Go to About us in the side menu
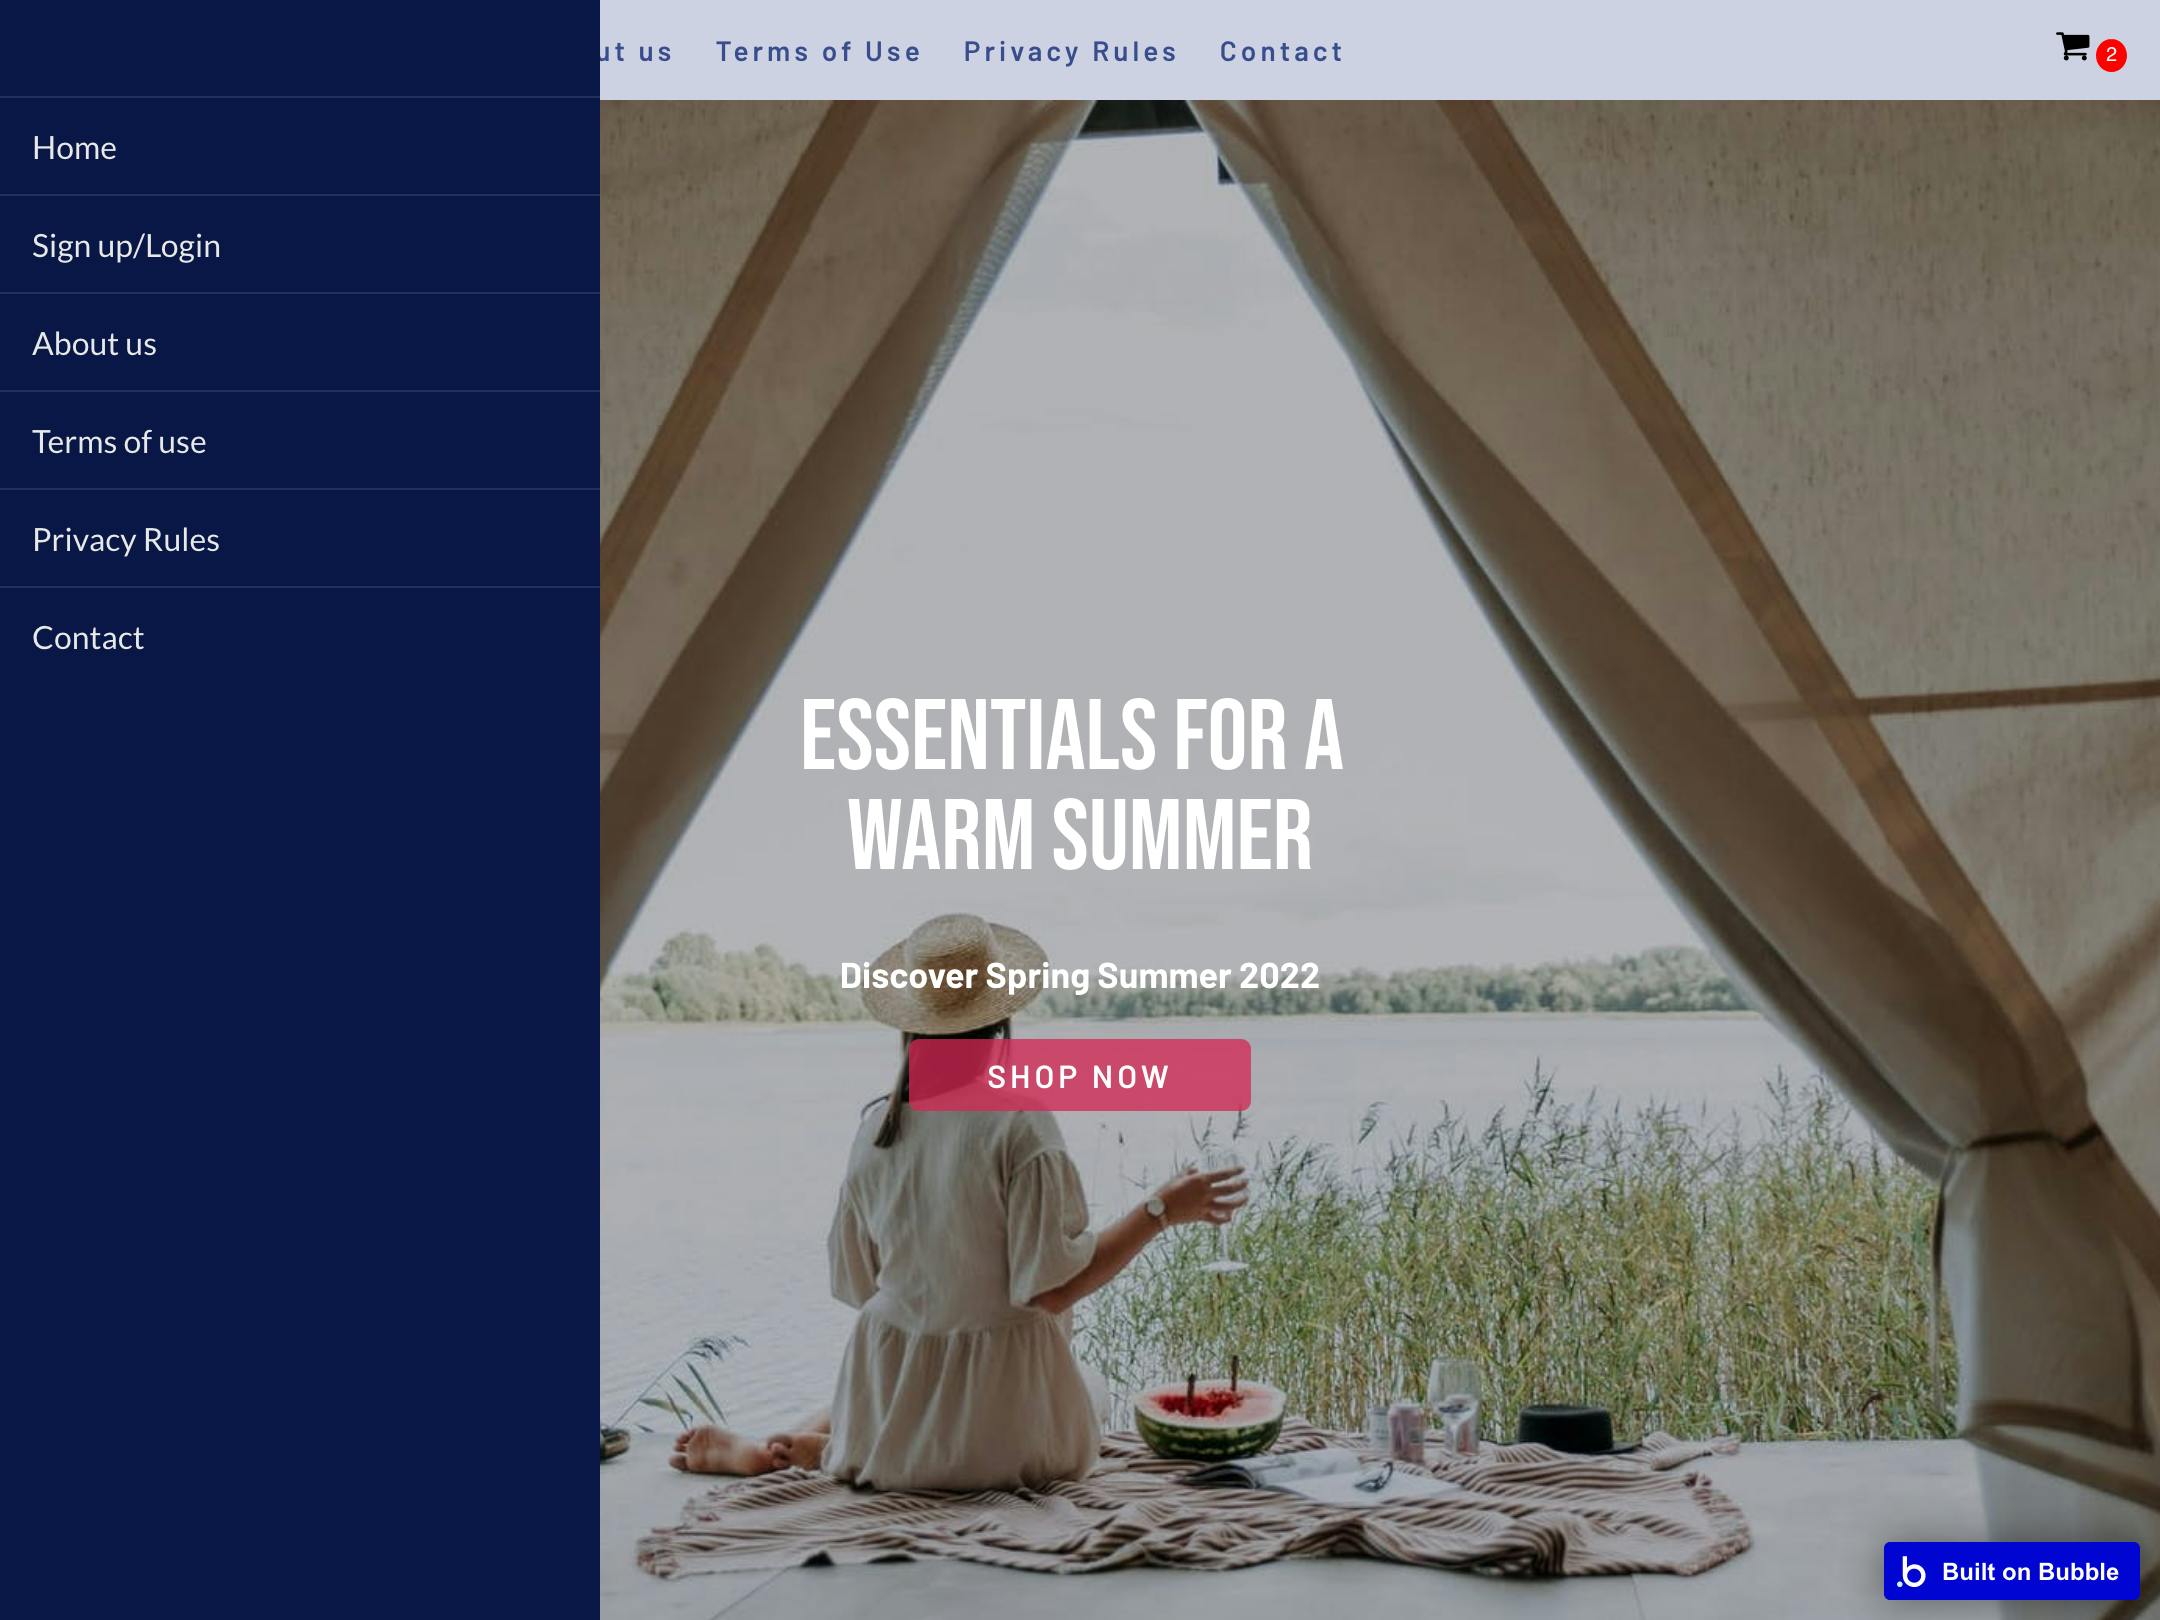The height and width of the screenshot is (1620, 2160). click(x=300, y=343)
